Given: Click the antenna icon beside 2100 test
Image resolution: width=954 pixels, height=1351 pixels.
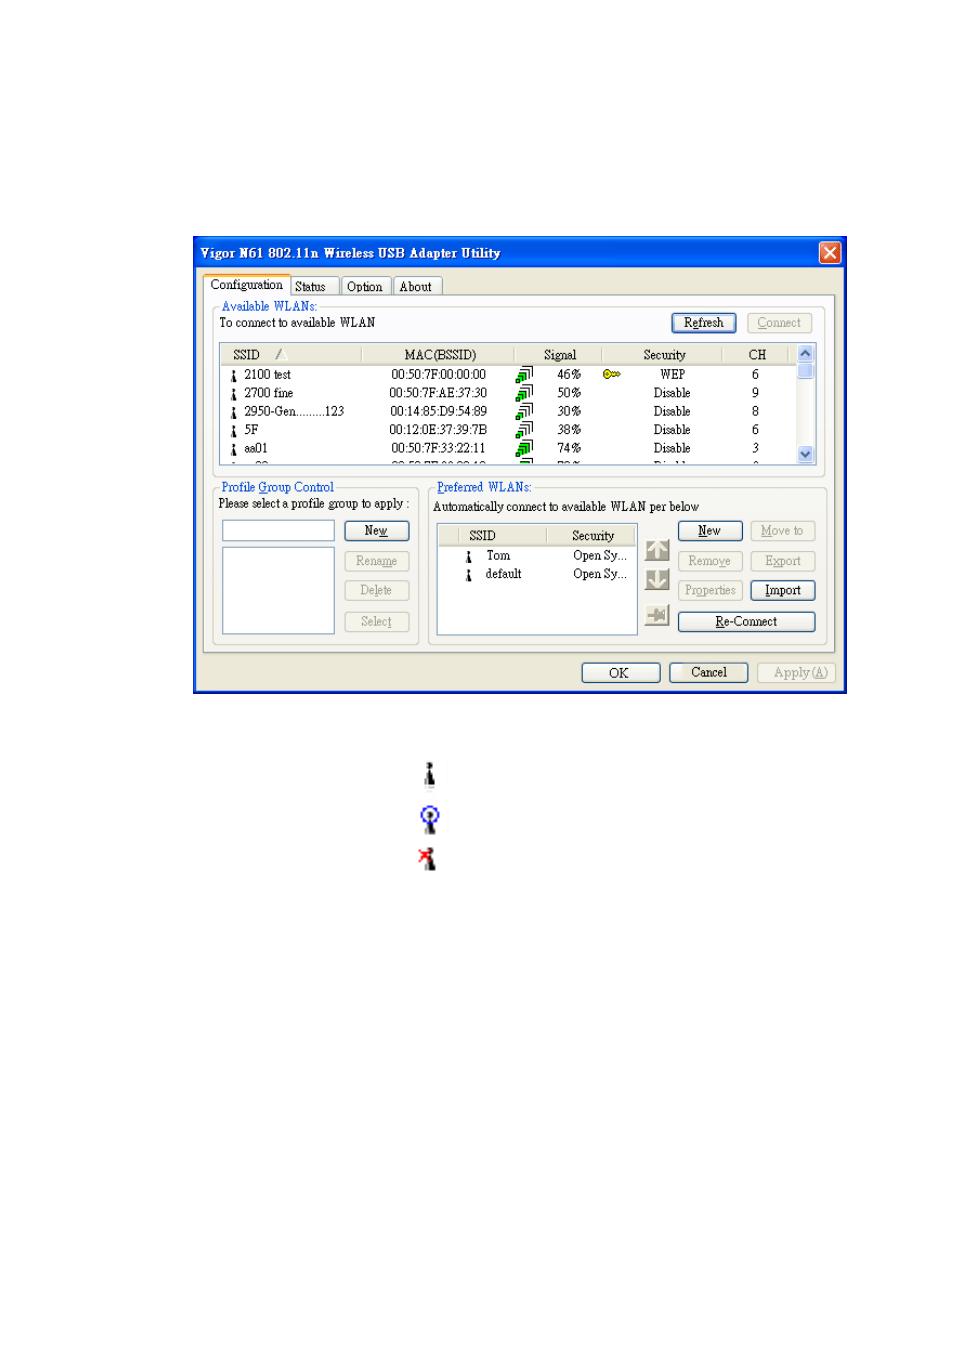Looking at the screenshot, I should click(233, 376).
